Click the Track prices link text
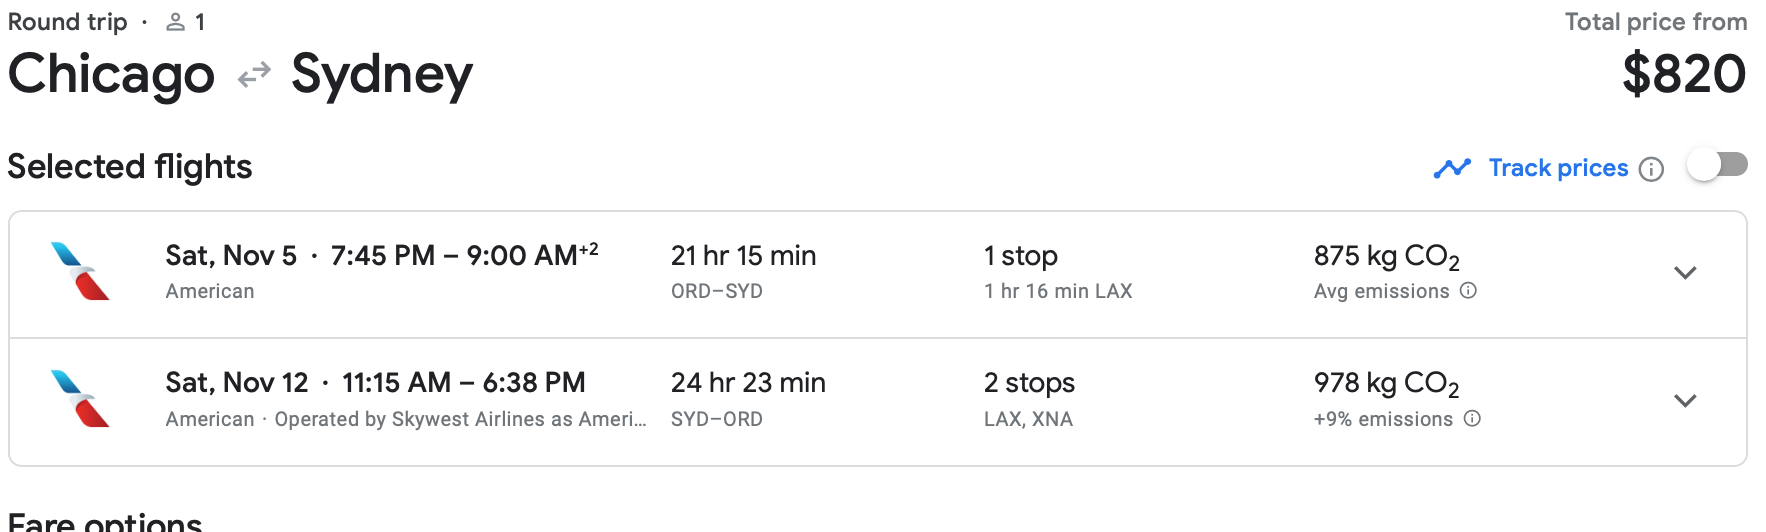 coord(1558,168)
